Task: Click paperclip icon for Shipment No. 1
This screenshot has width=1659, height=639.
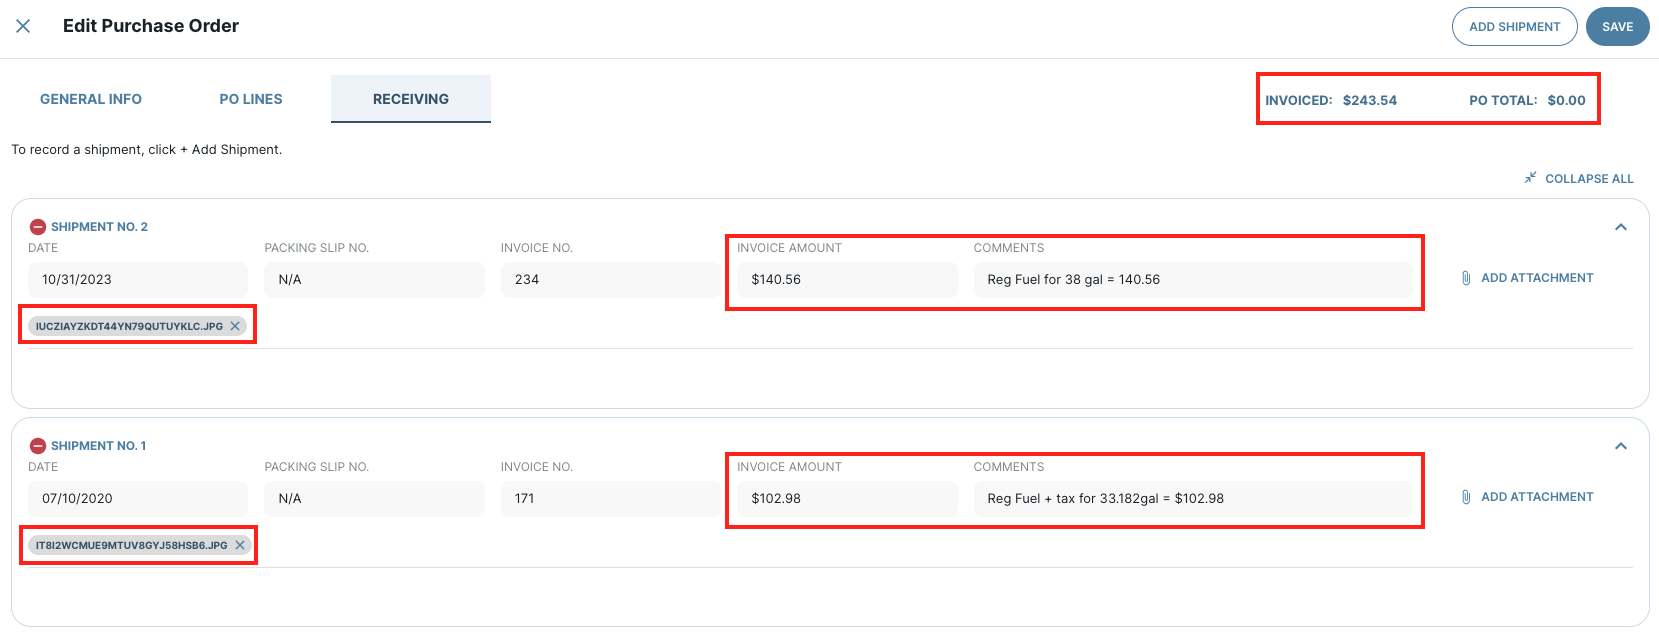Action: (1466, 497)
